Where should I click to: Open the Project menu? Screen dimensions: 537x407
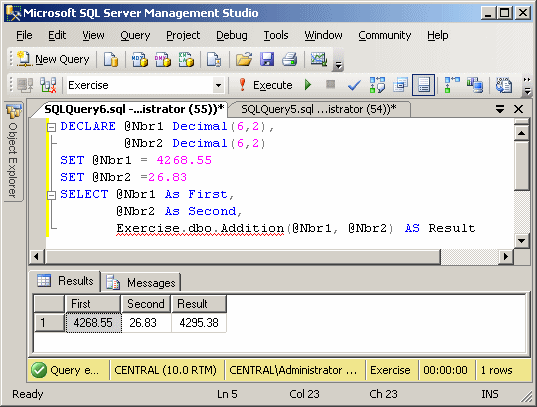183,35
